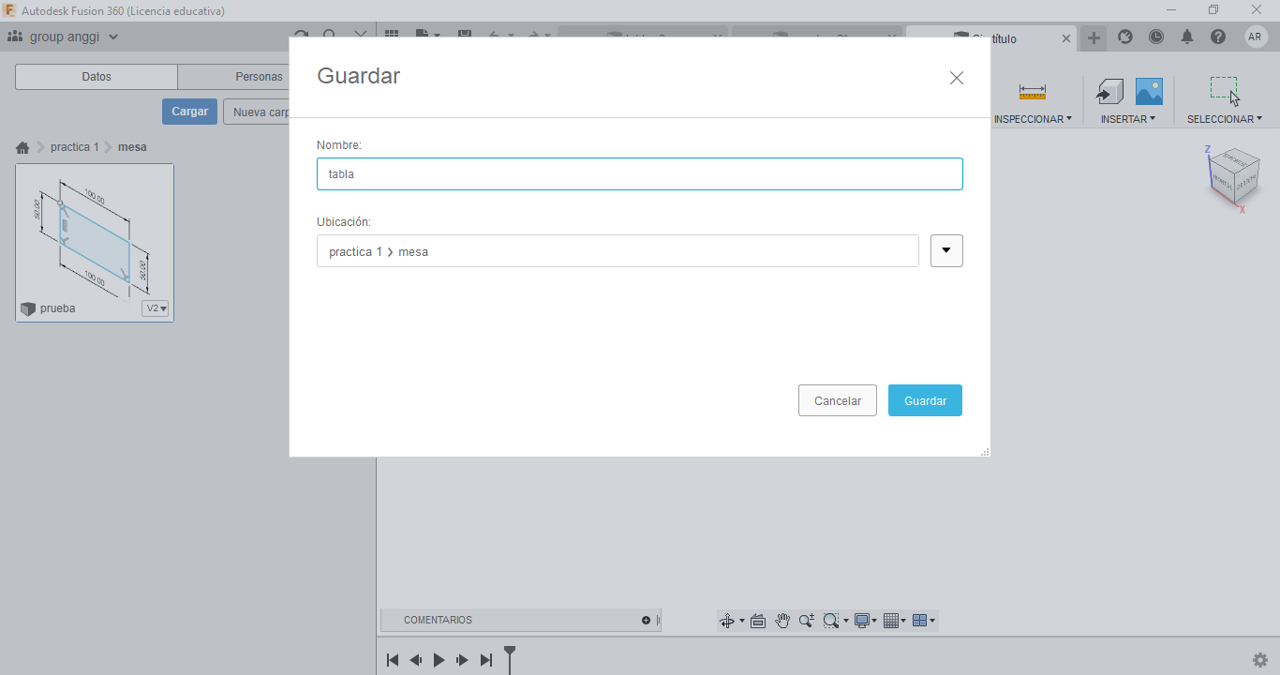This screenshot has height=675, width=1280.
Task: Expand the group anggi team chevron
Action: point(113,37)
